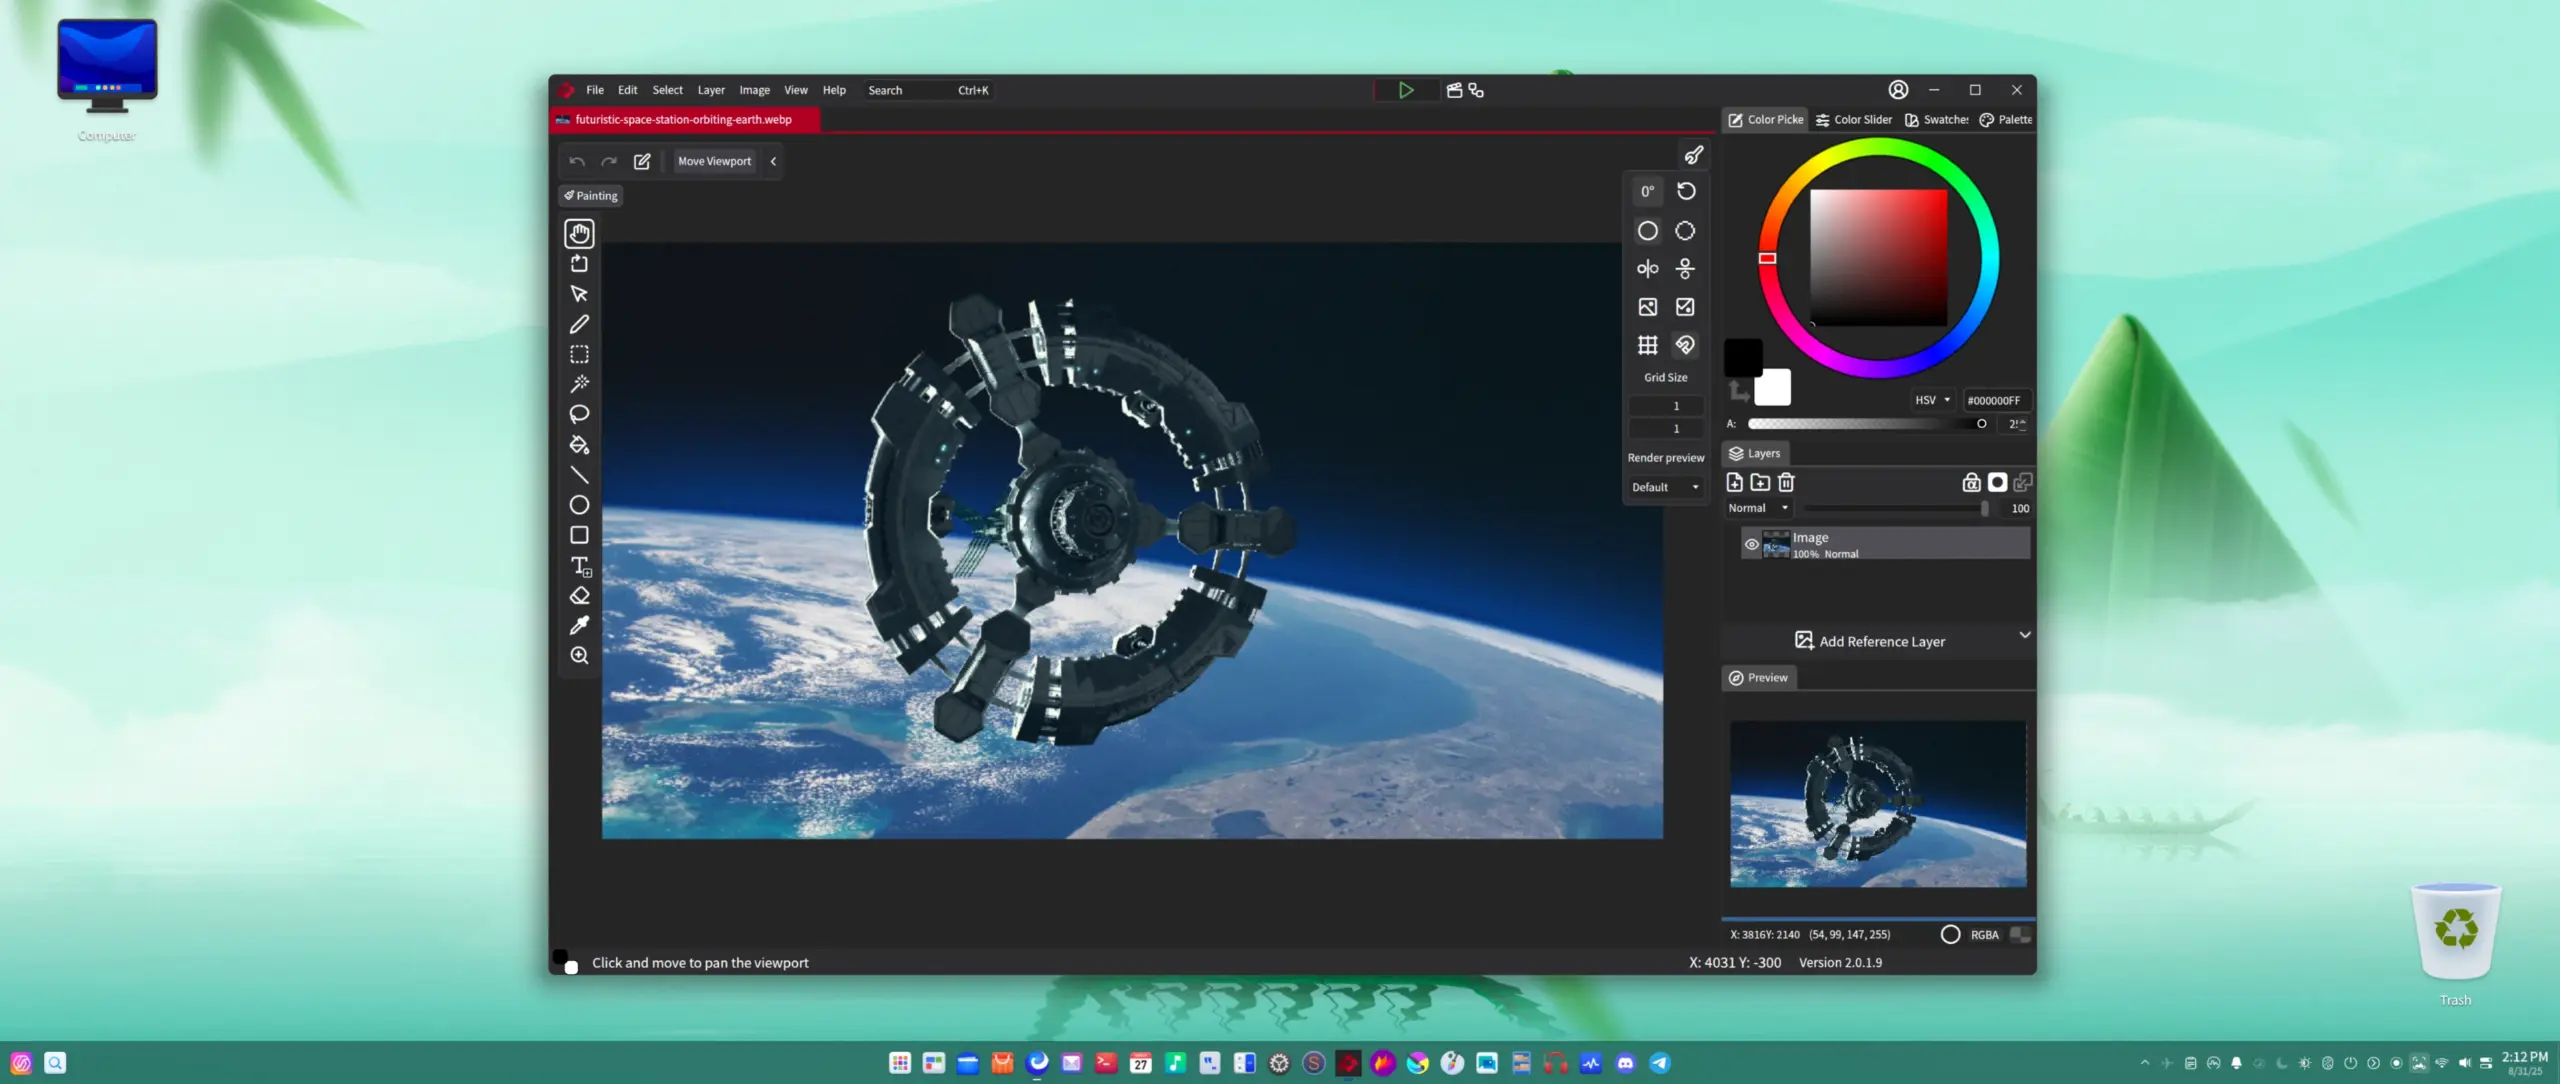Select the Eraser tool

click(x=579, y=596)
